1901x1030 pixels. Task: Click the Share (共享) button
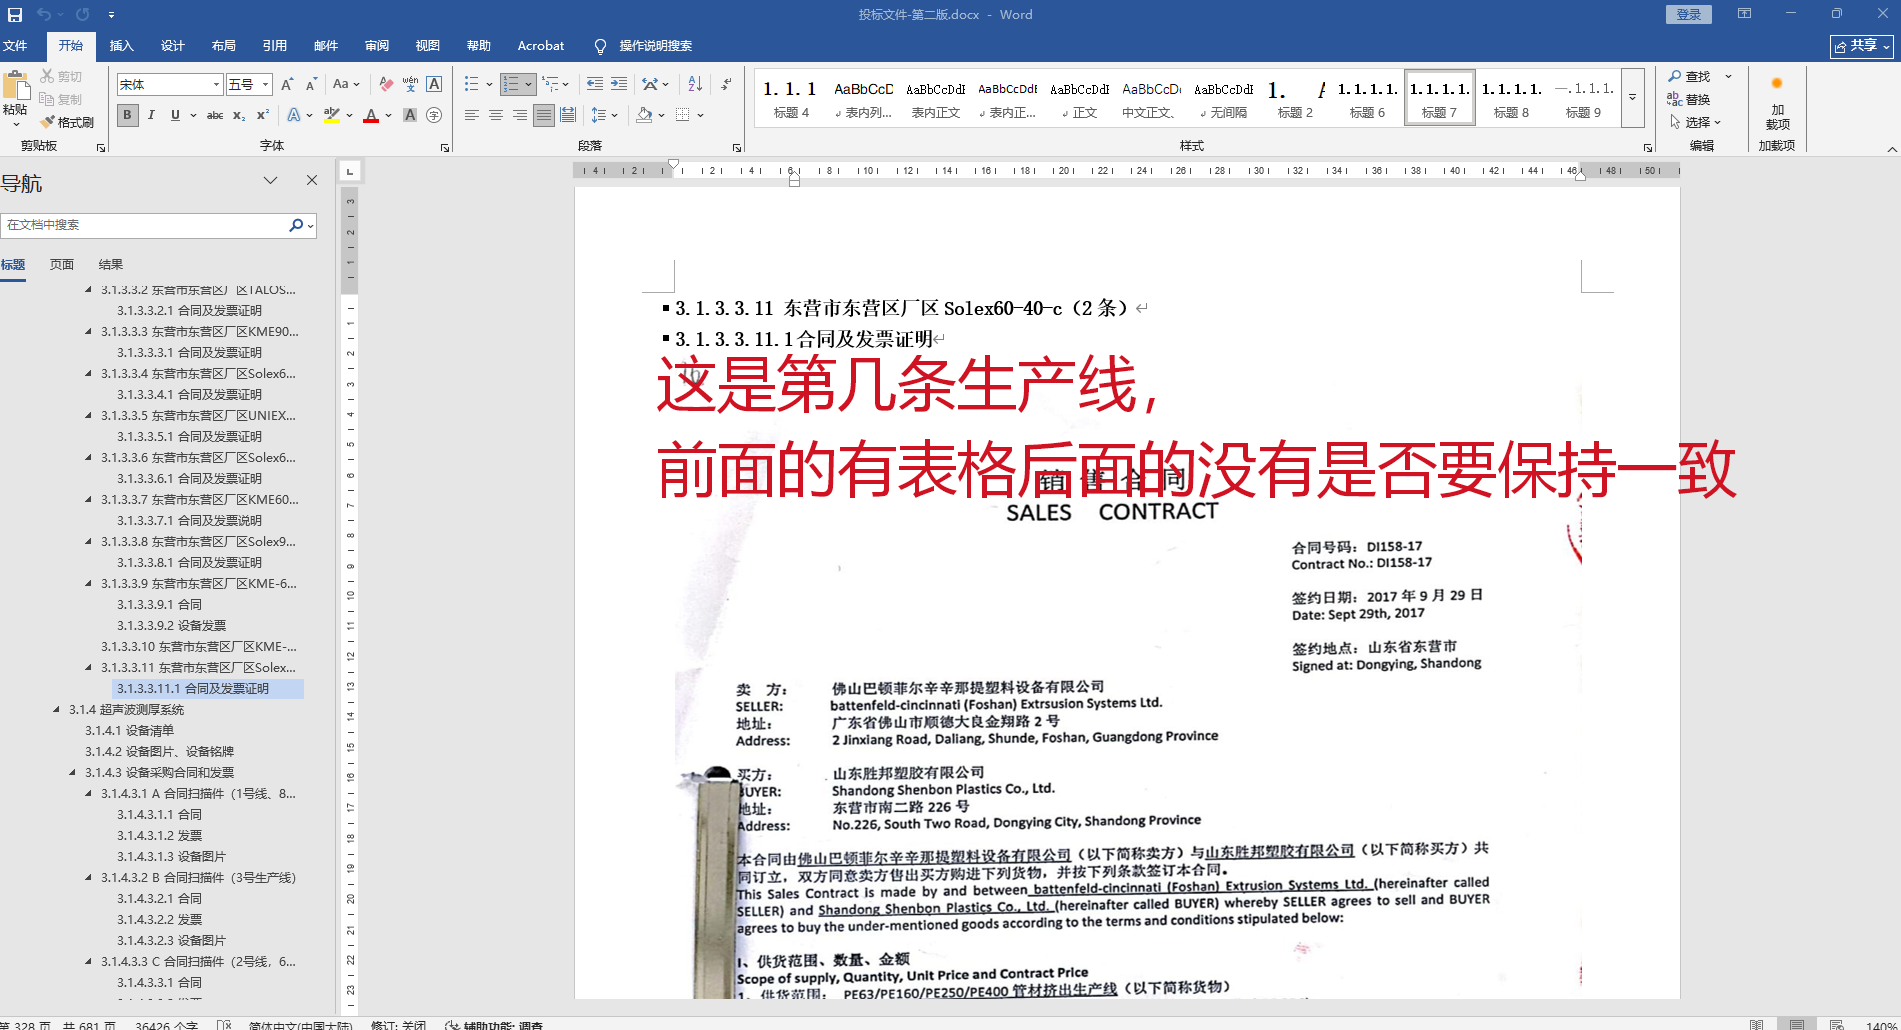(x=1862, y=46)
